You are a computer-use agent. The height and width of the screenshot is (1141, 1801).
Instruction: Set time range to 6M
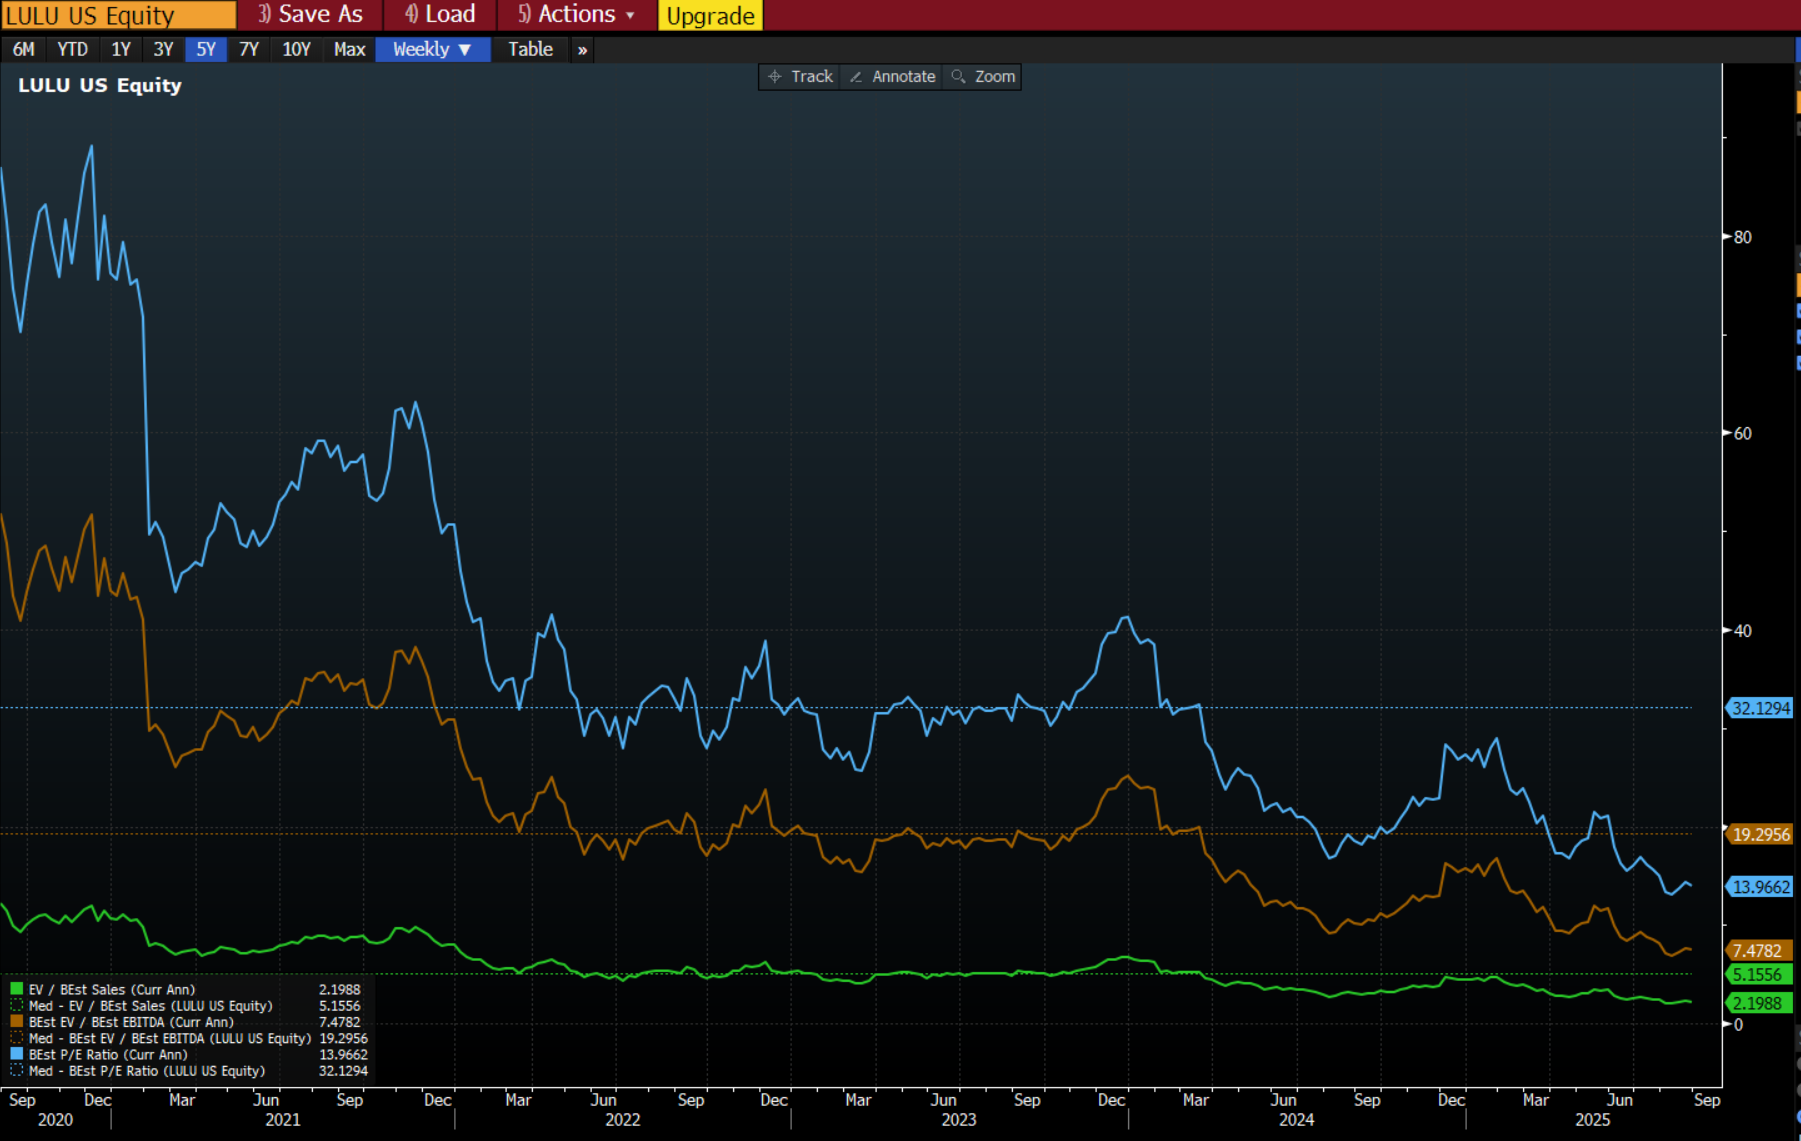(x=24, y=50)
